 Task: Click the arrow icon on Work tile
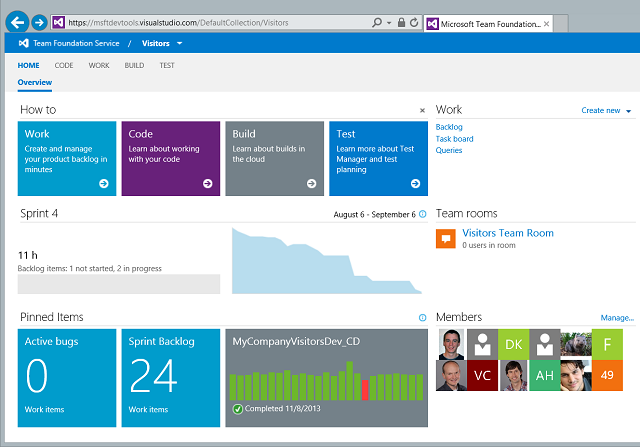(x=104, y=184)
